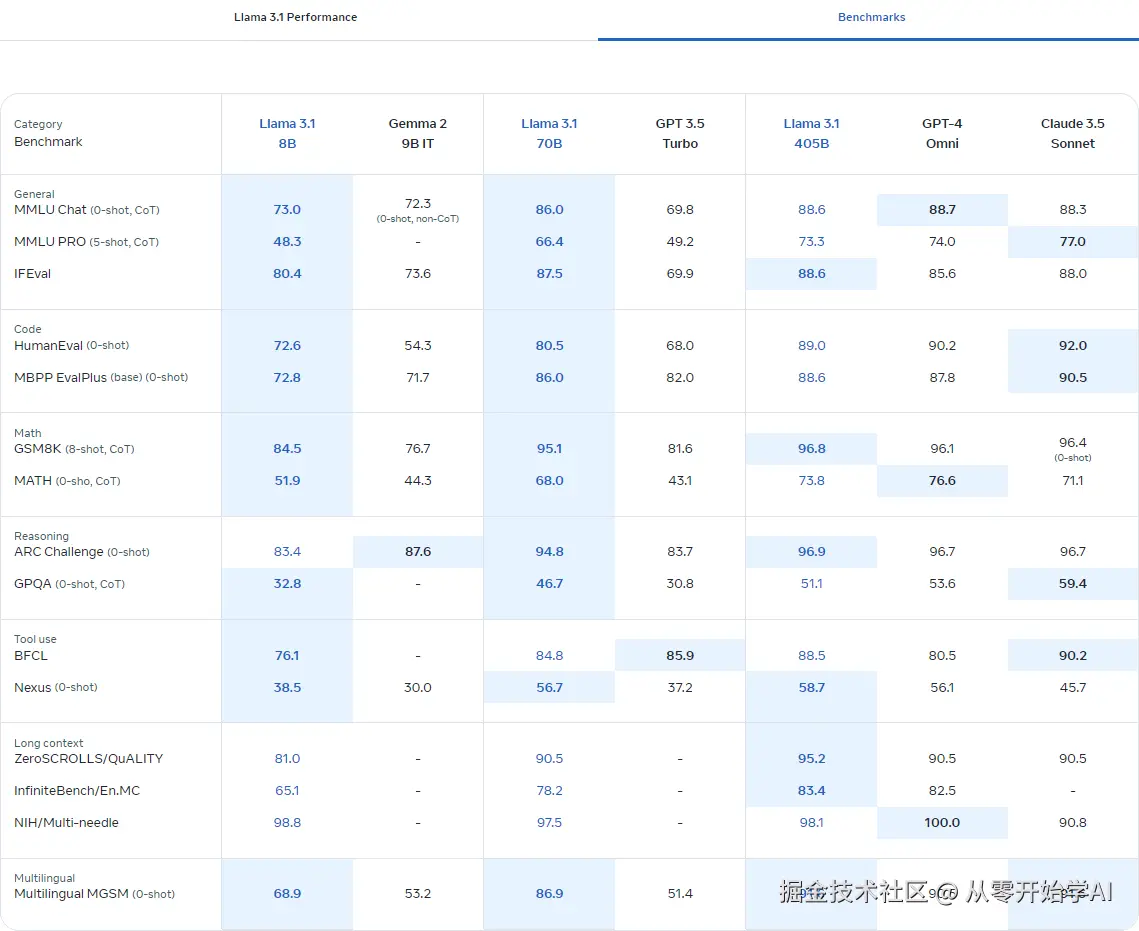Click the GPT 3.5 Turbo column header
The width and height of the screenshot is (1139, 931).
[x=680, y=134]
